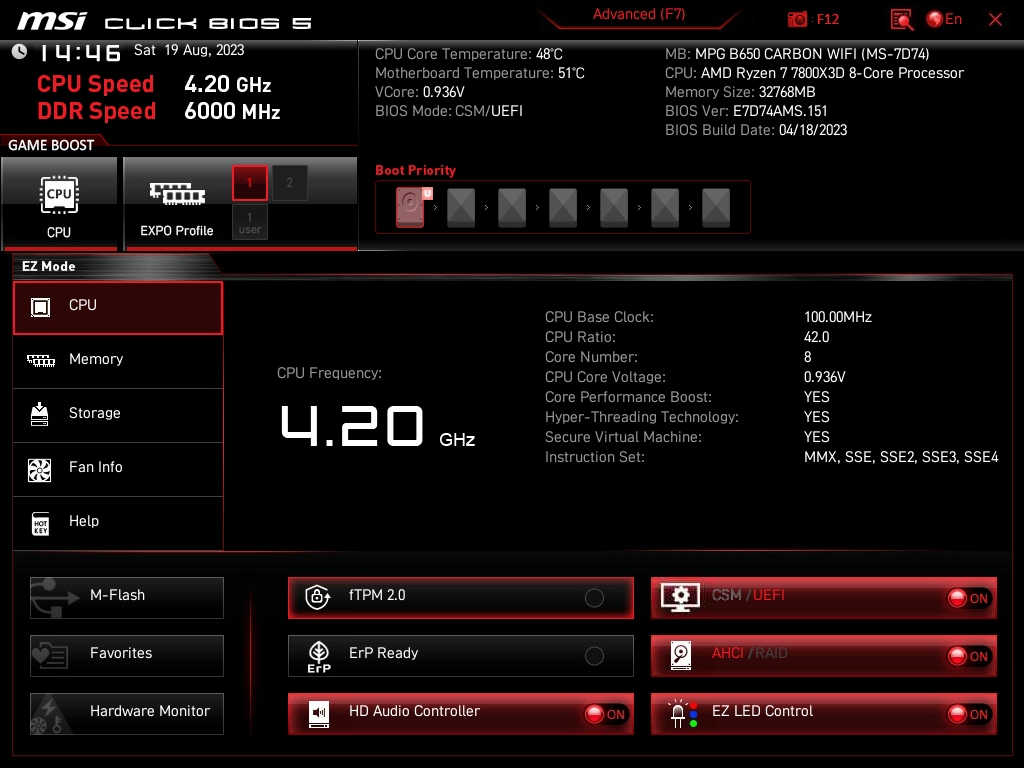Click the GAME BOOST label
Viewport: 1024px width, 768px height.
[x=51, y=145]
